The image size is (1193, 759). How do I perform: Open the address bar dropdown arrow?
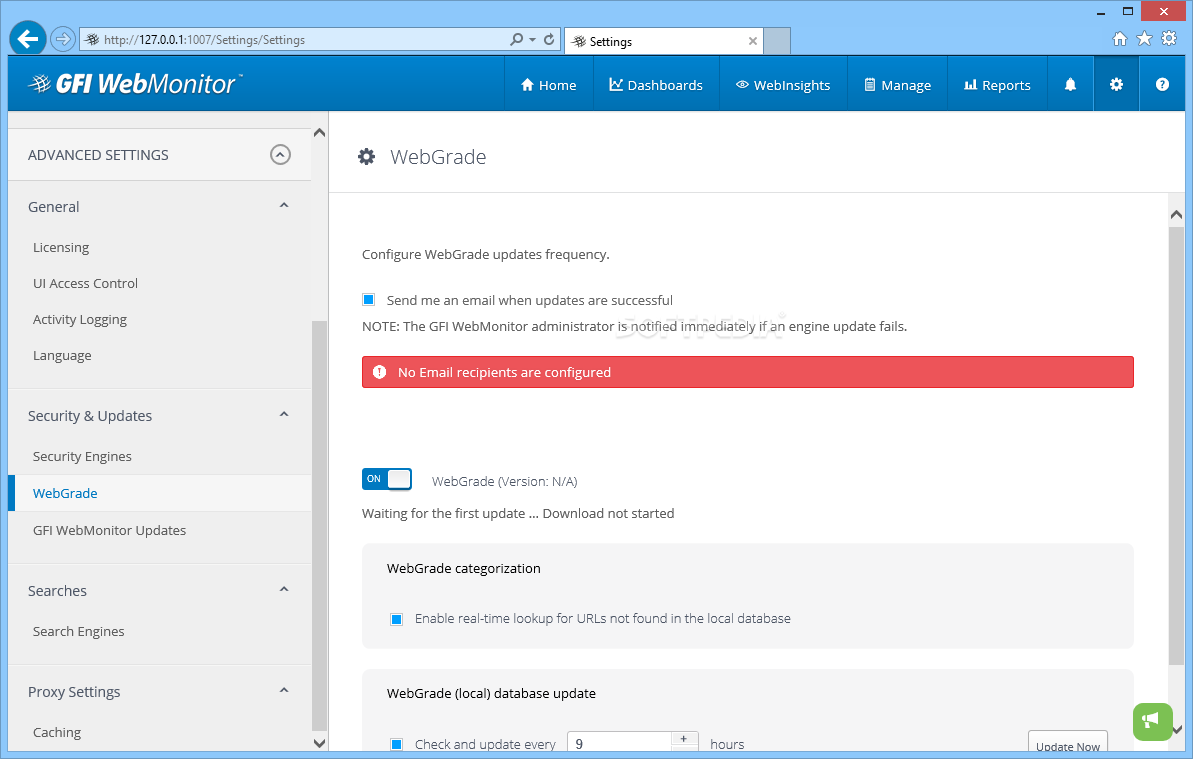pos(533,40)
